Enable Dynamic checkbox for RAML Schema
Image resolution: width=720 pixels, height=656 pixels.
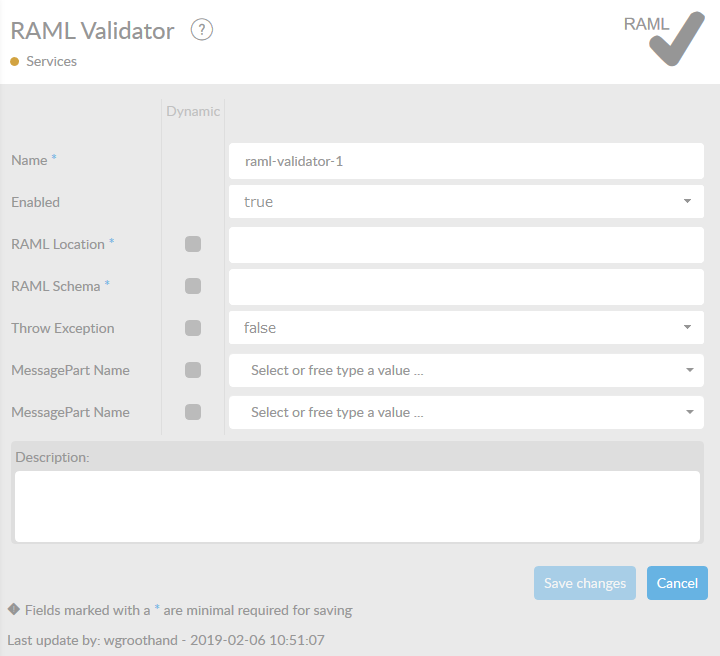click(x=193, y=286)
